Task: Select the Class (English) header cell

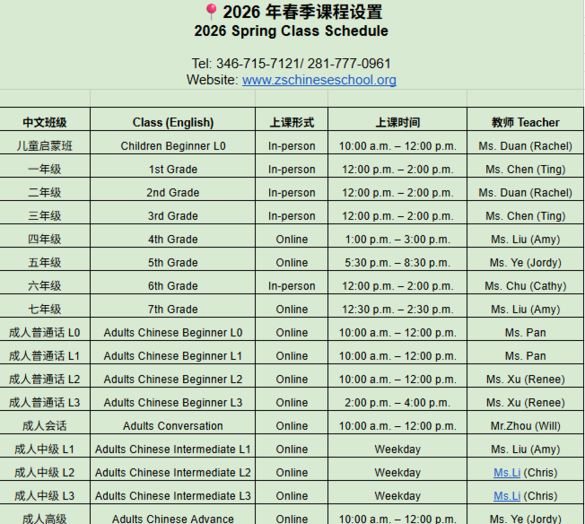Action: click(x=173, y=119)
